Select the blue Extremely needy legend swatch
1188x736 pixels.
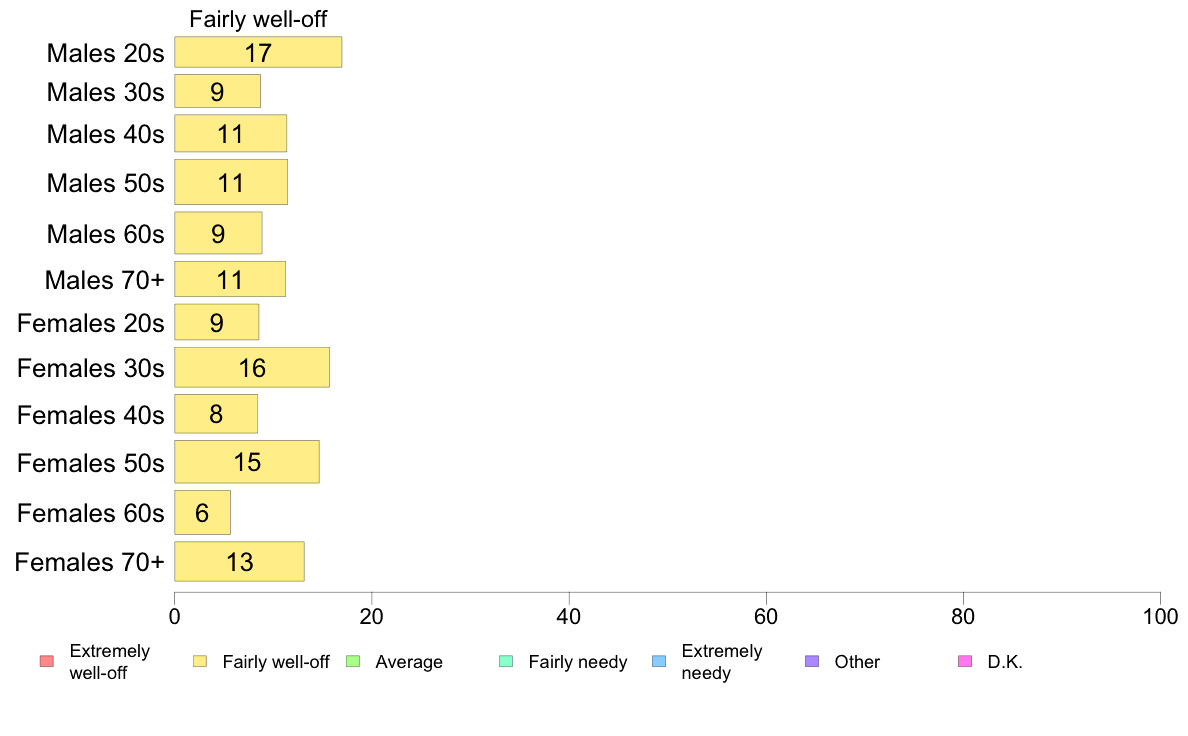coord(658,661)
